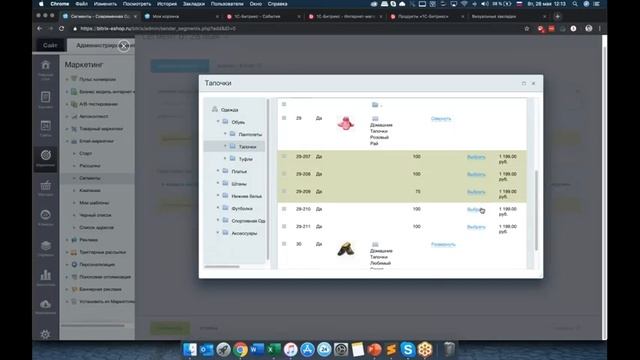Bookmark the page with the star icon
This screenshot has width=640, height=360.
point(527,29)
